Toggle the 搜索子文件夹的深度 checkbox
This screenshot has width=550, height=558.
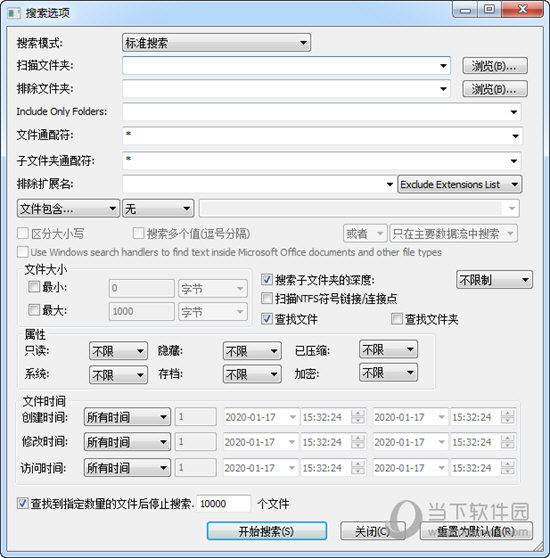[267, 280]
